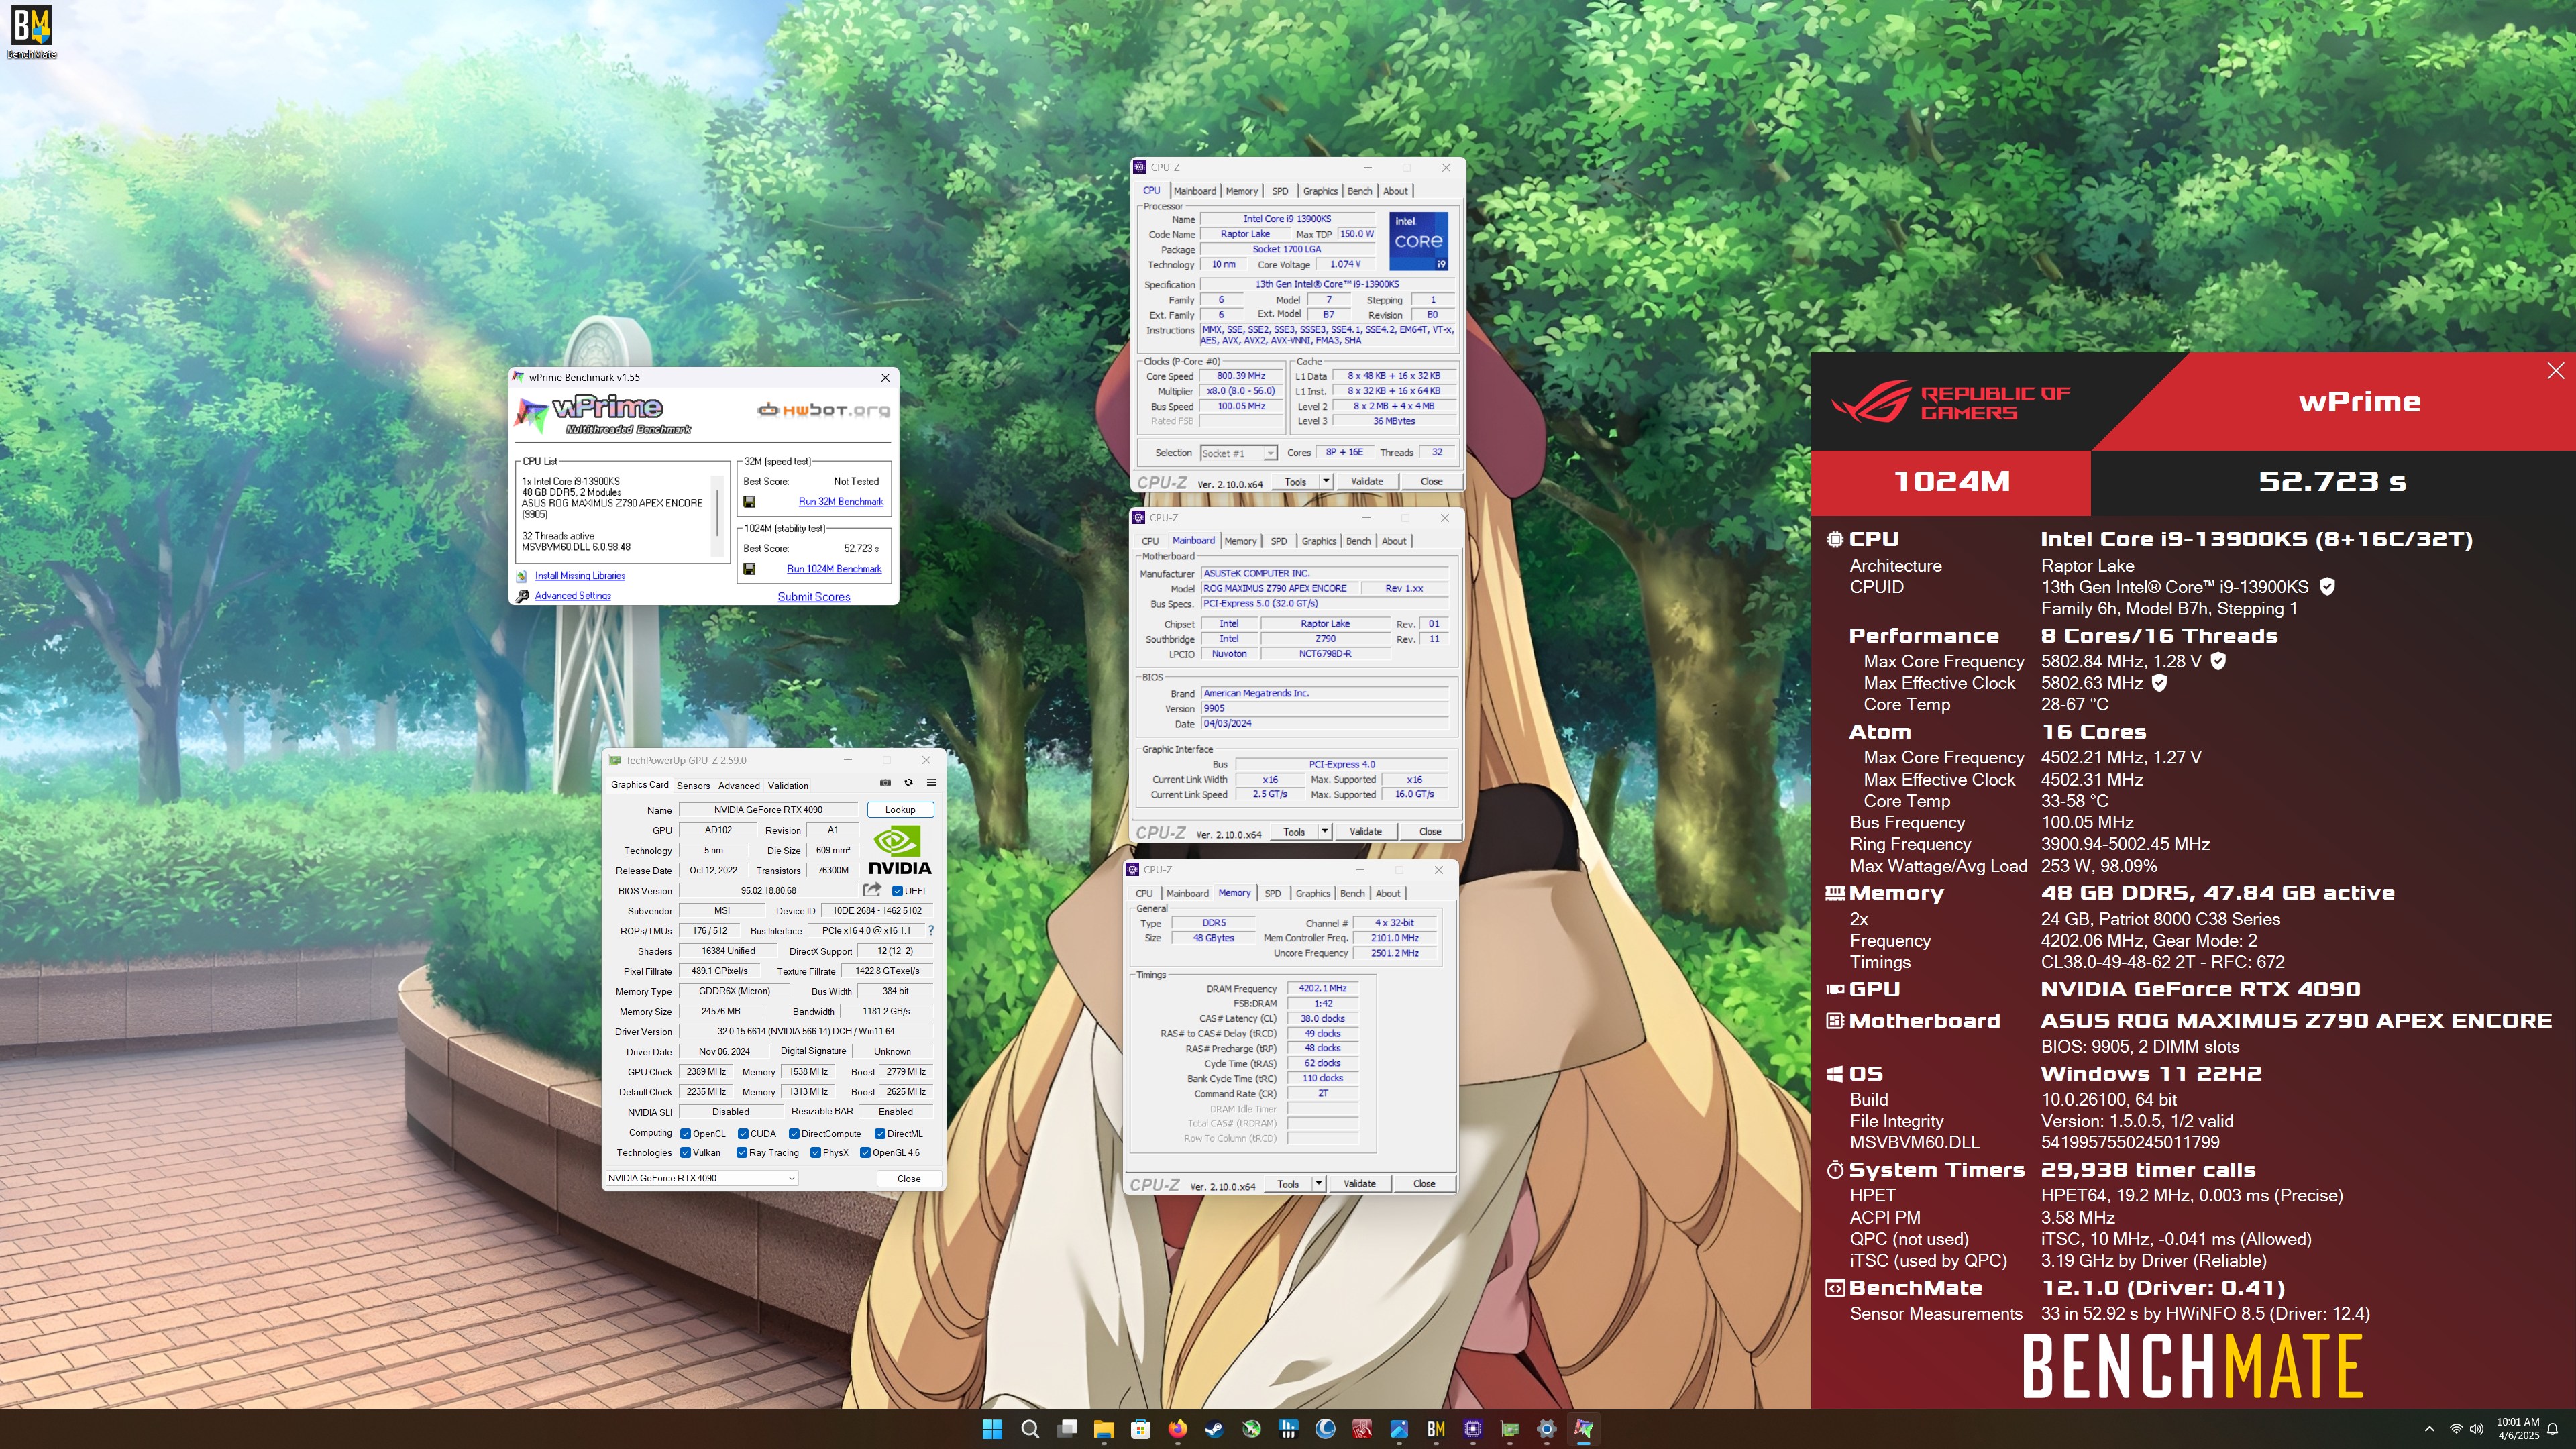Click Run 32M Benchmark link

[841, 502]
